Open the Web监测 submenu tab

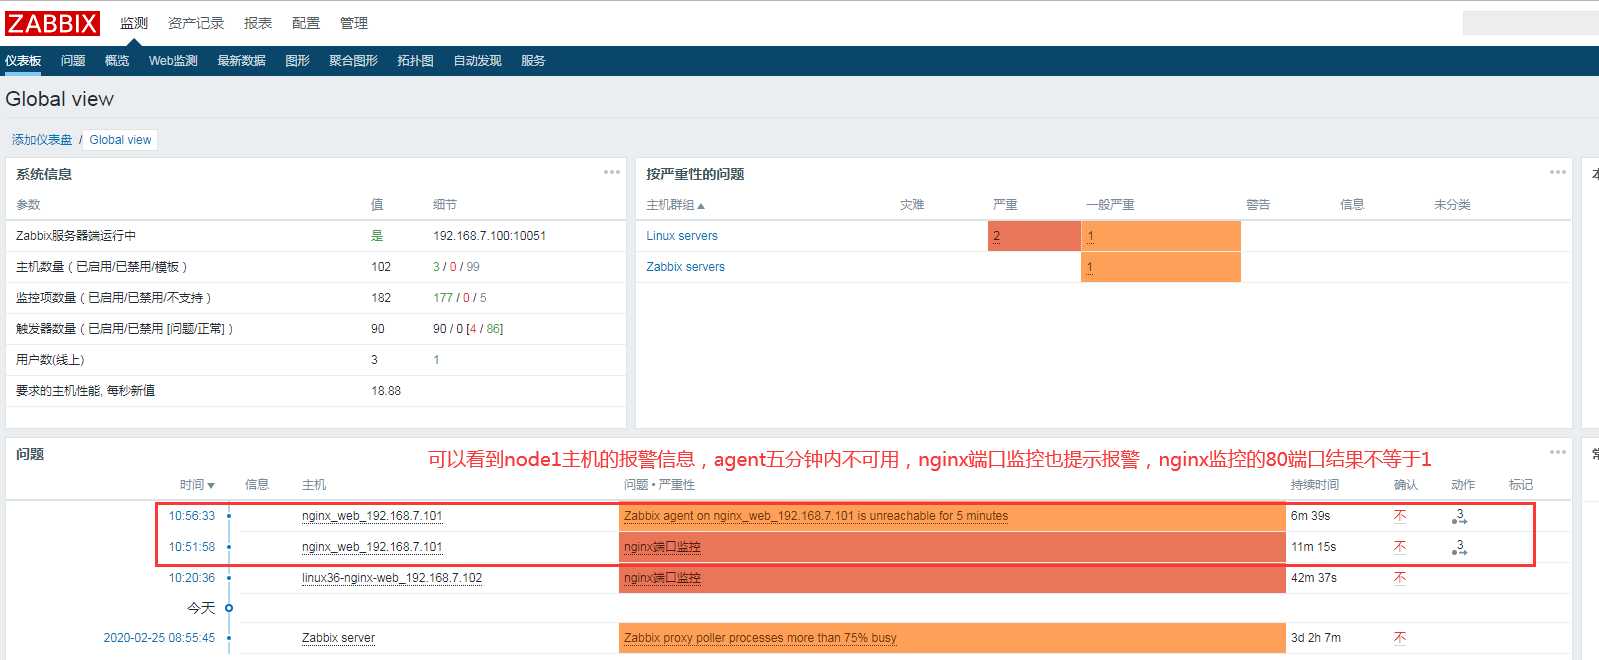173,61
